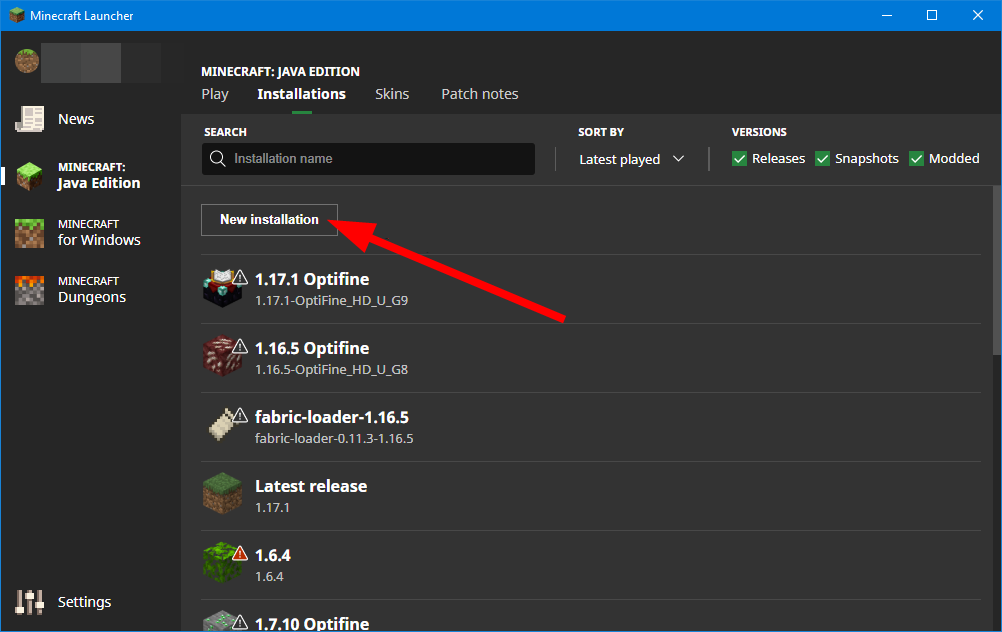Open the Skins tab

coord(392,94)
